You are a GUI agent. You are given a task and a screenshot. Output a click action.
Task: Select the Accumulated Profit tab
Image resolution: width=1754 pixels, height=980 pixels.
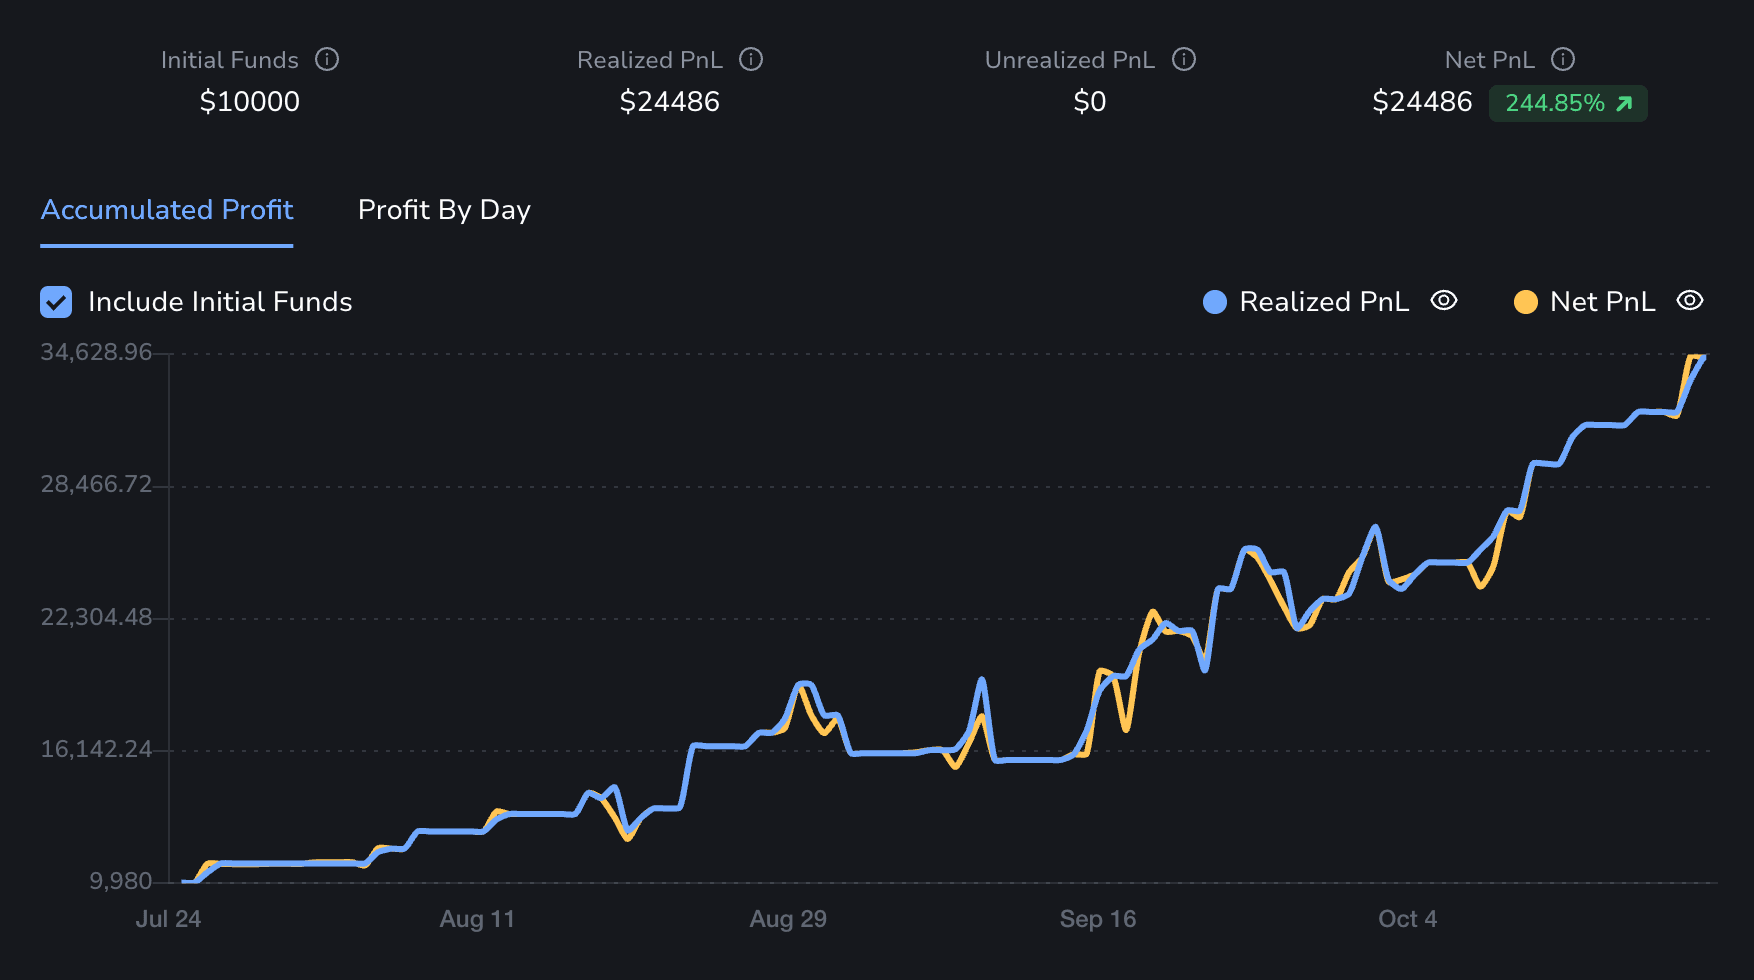pyautogui.click(x=166, y=210)
